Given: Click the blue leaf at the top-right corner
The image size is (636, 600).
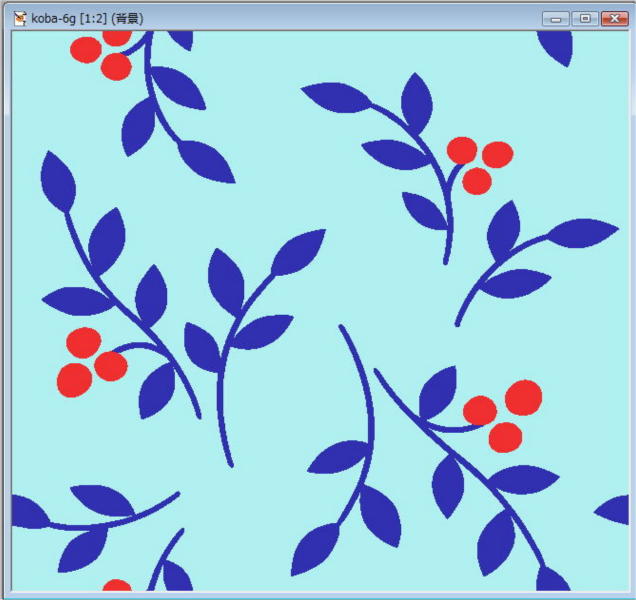Looking at the screenshot, I should [556, 45].
